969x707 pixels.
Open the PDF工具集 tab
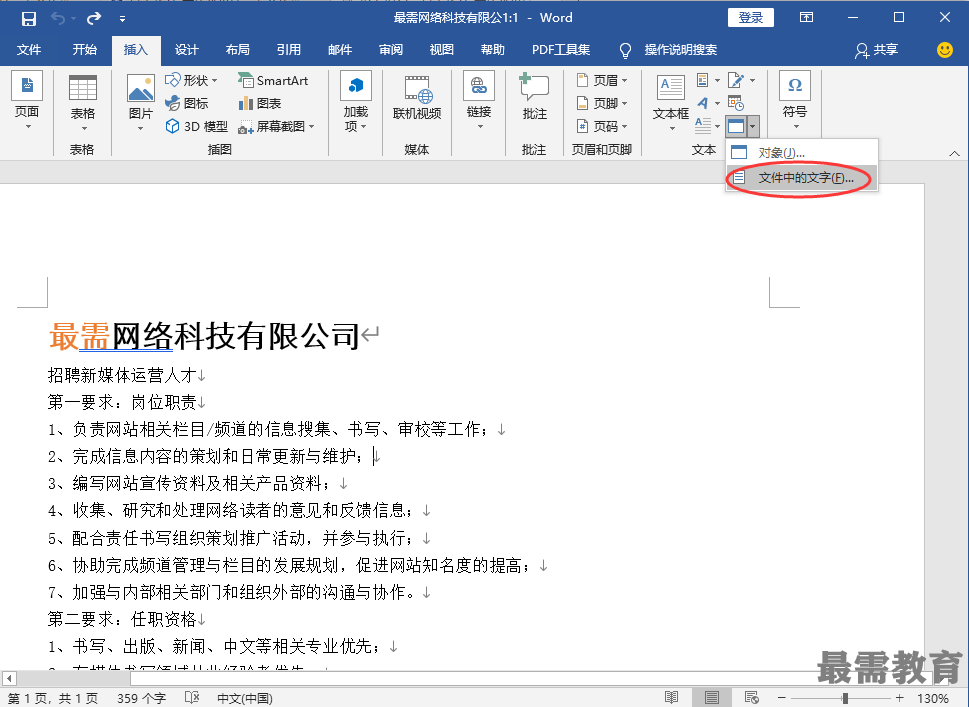[x=561, y=50]
